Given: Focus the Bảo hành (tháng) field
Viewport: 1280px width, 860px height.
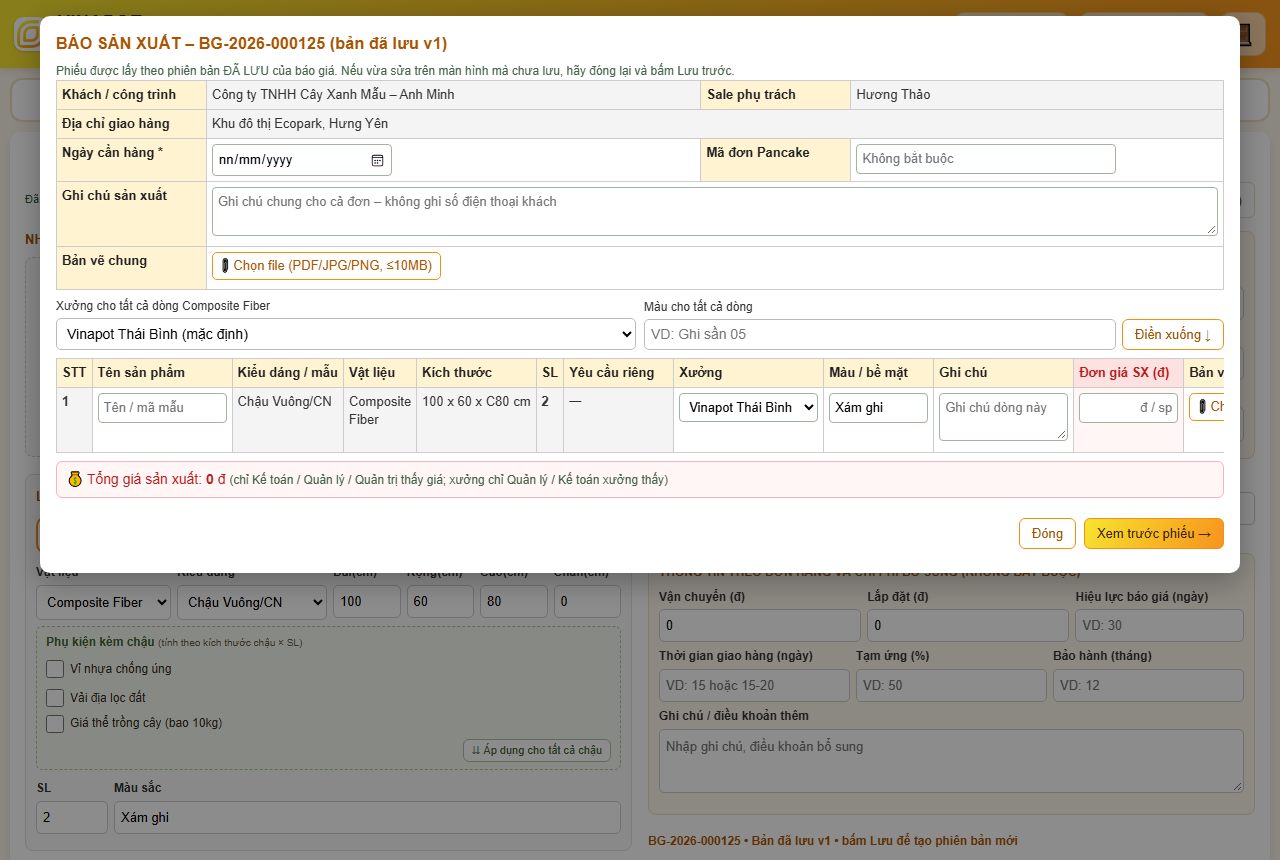Looking at the screenshot, I should (1148, 686).
